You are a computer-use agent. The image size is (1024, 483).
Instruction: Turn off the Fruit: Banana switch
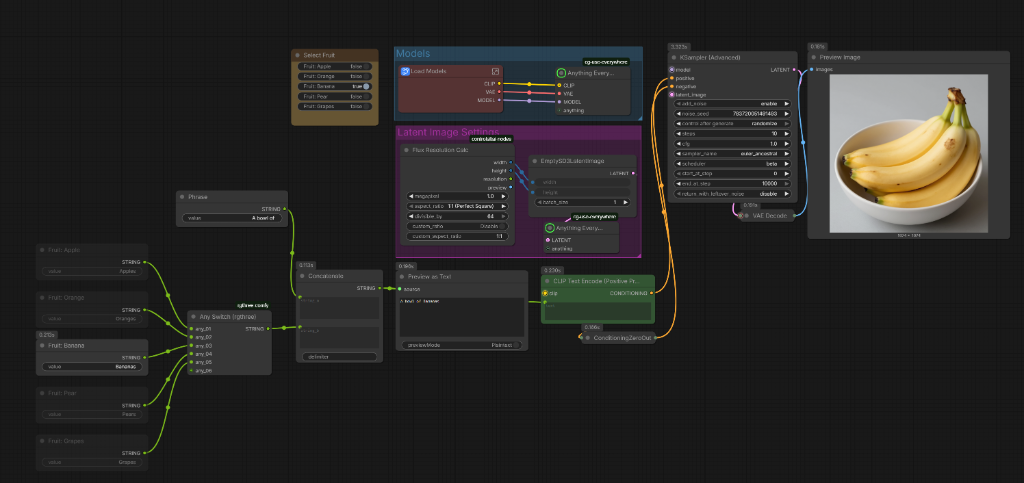click(366, 86)
